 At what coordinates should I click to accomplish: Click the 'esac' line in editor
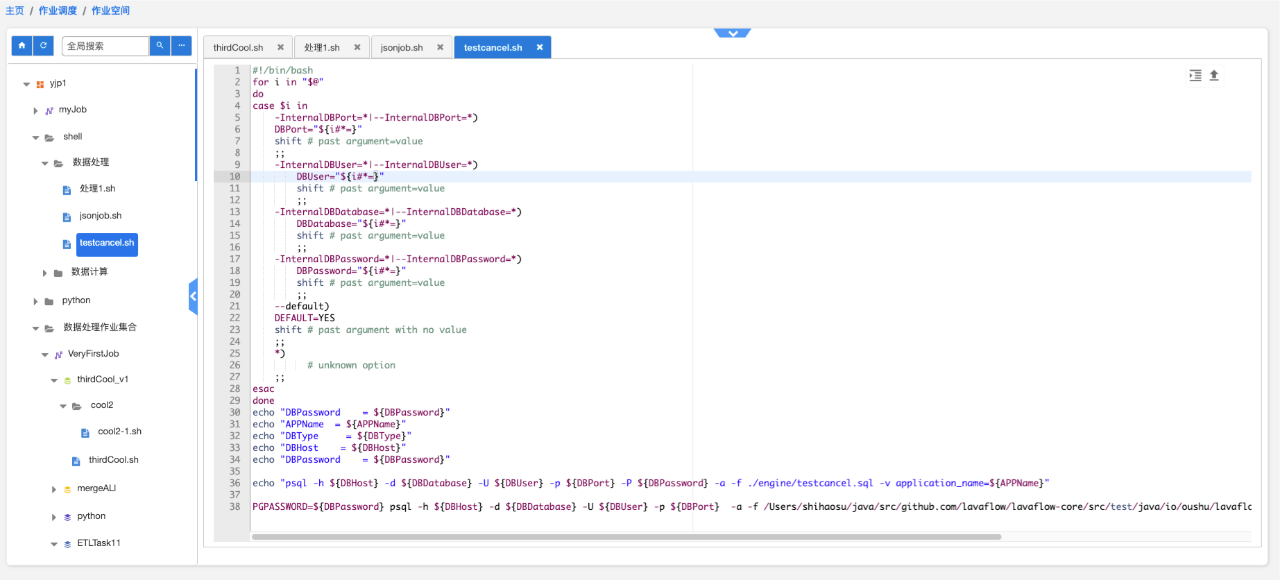click(x=263, y=389)
